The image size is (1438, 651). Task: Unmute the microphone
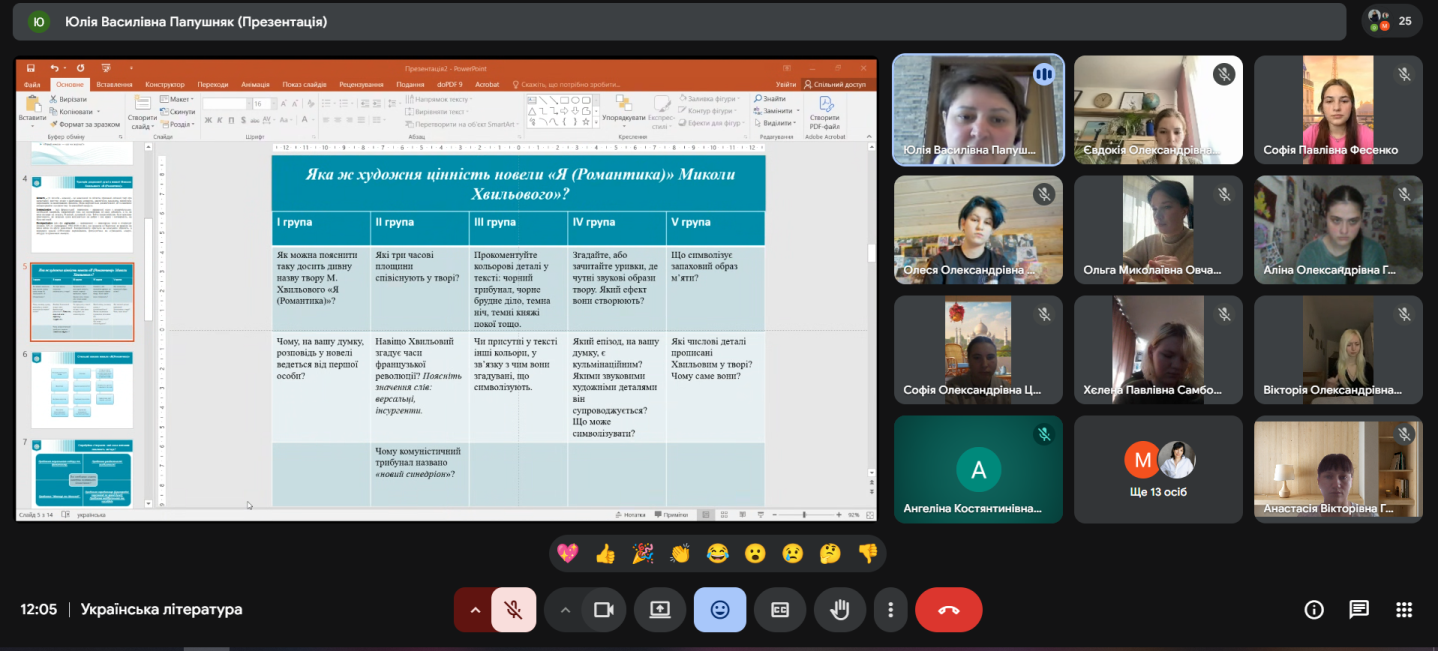(513, 610)
